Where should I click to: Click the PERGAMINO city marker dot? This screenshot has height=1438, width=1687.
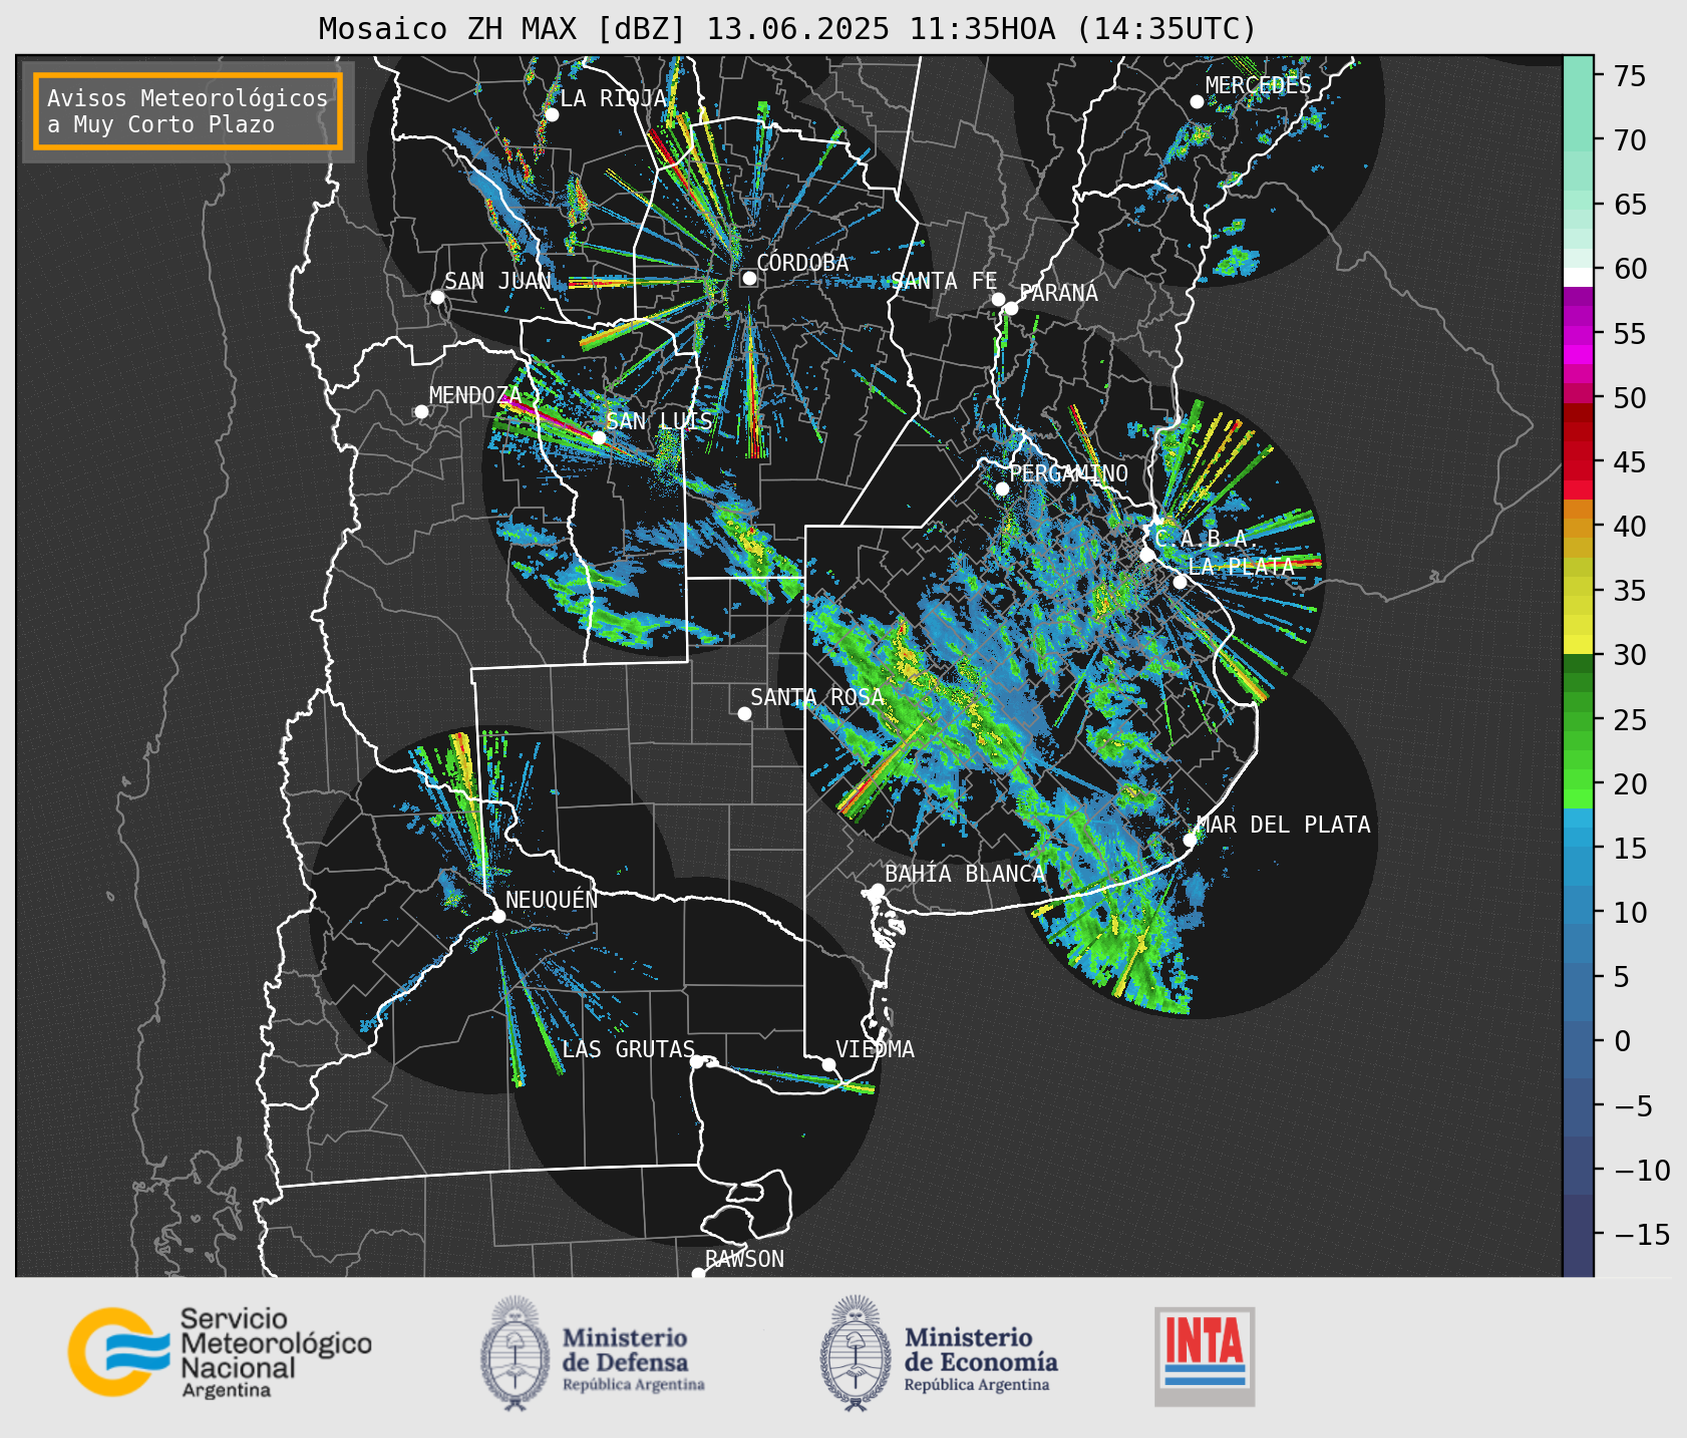pyautogui.click(x=1002, y=489)
